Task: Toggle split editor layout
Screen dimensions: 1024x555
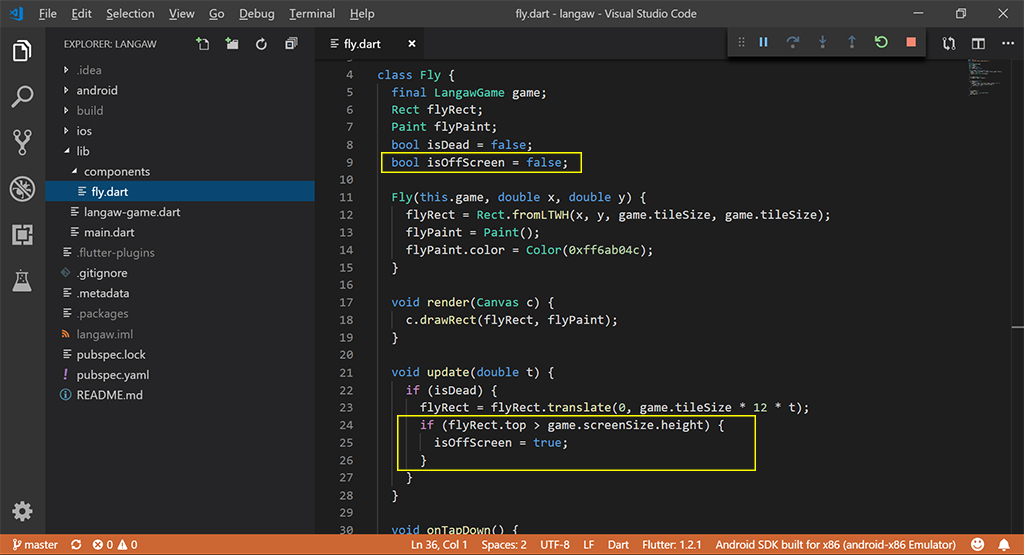Action: tap(978, 44)
